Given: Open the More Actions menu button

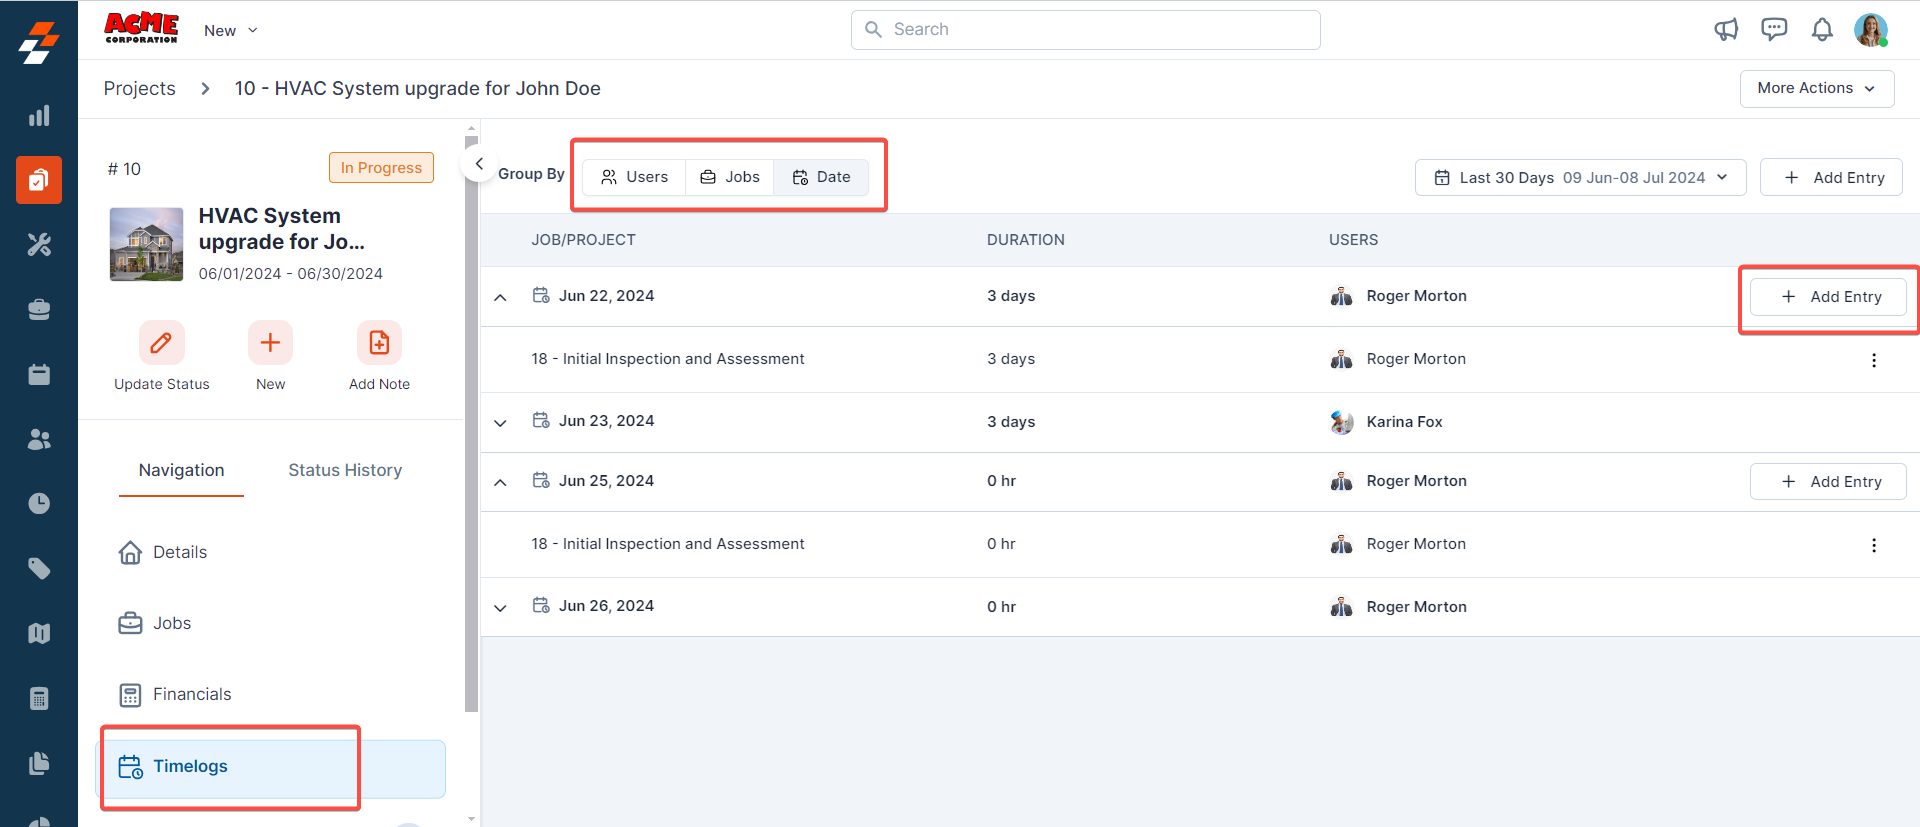Looking at the screenshot, I should click(x=1816, y=88).
